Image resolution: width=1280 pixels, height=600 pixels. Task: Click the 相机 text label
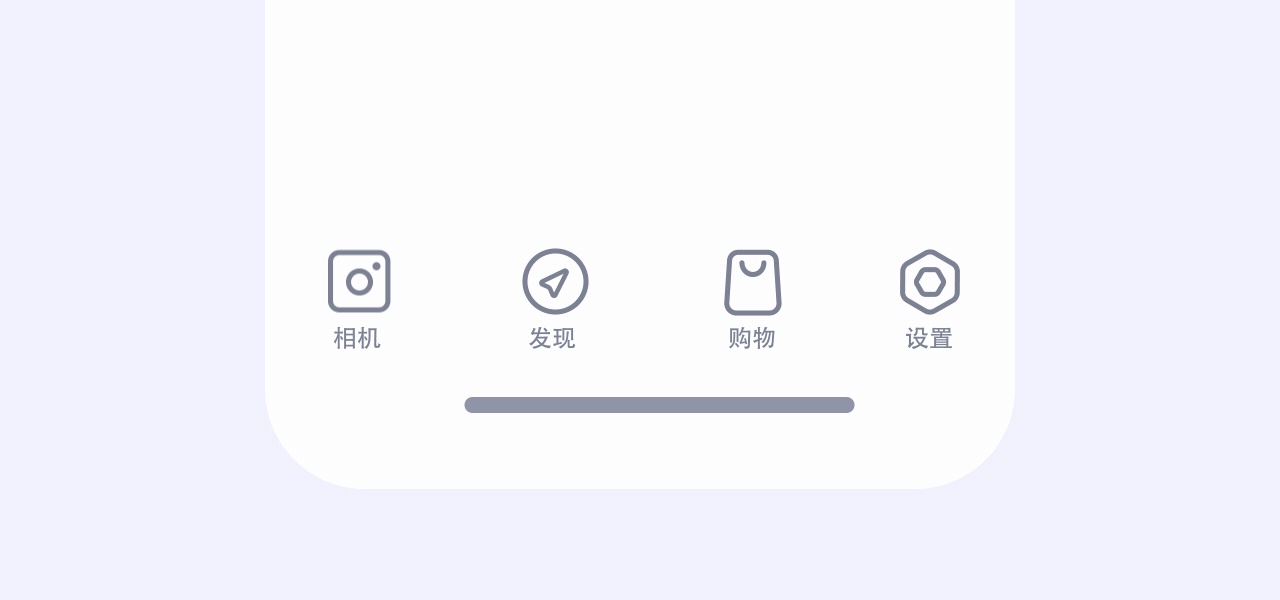click(357, 338)
